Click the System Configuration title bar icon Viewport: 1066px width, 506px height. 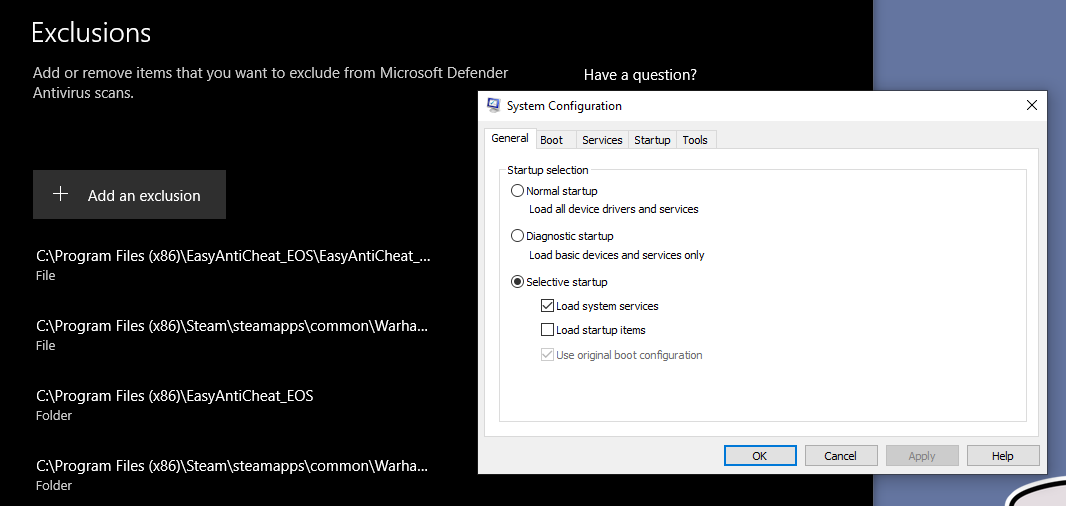[494, 105]
